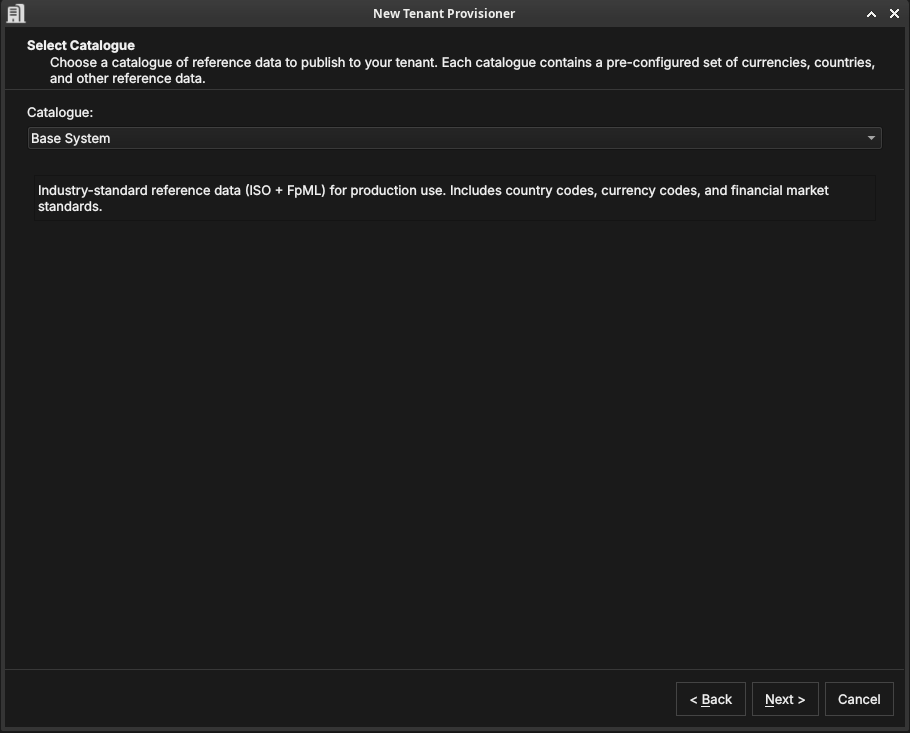Go back with the < Back button
Screen dimensions: 910x733
pyautogui.click(x=710, y=699)
